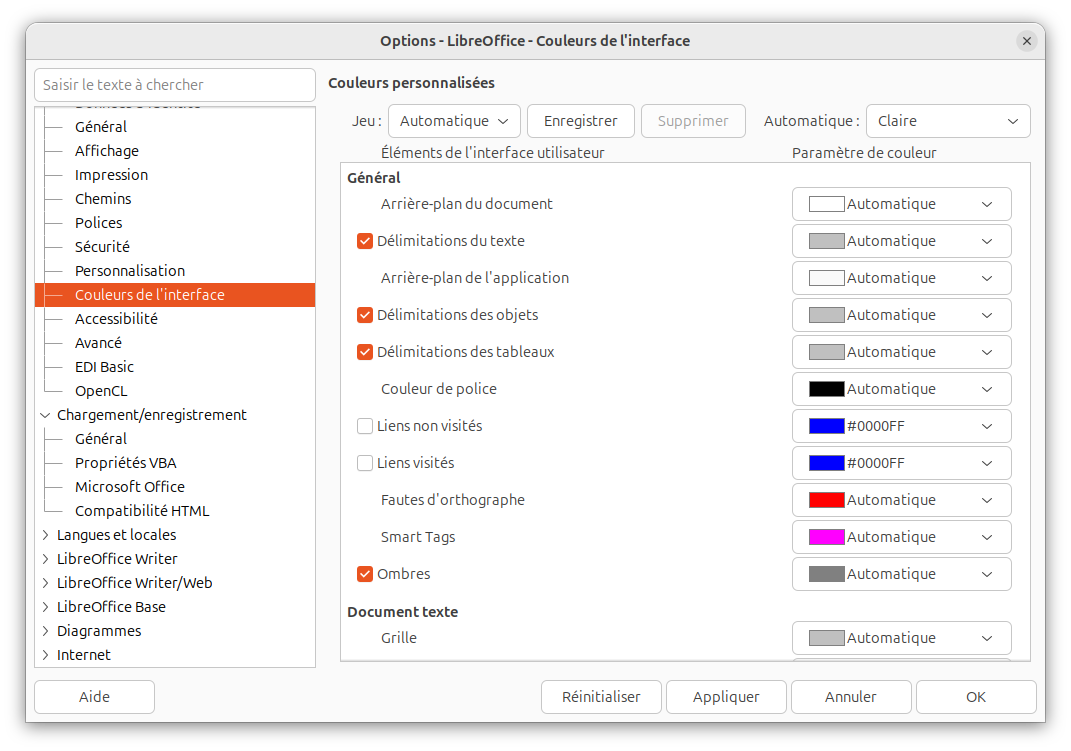Select the Avancé tree item
The height and width of the screenshot is (751, 1071).
click(x=98, y=343)
